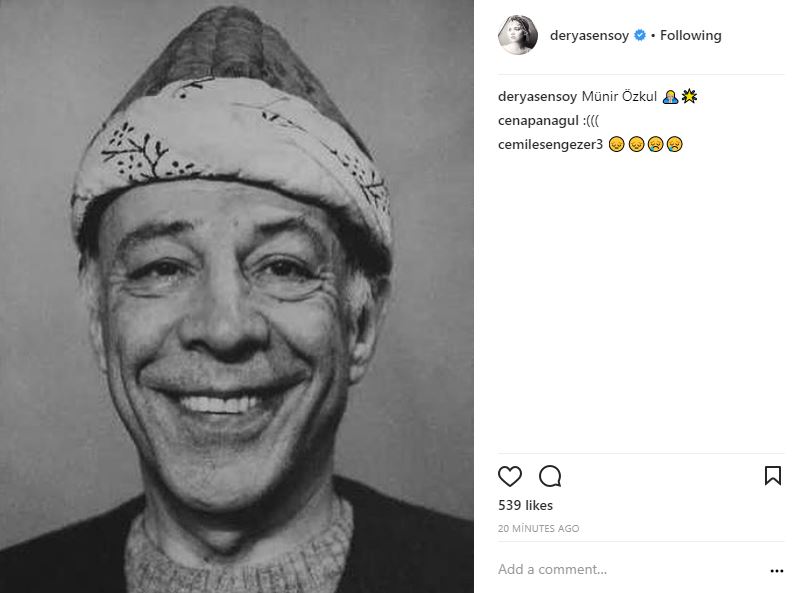Open the three-dot more options menu

tap(776, 571)
